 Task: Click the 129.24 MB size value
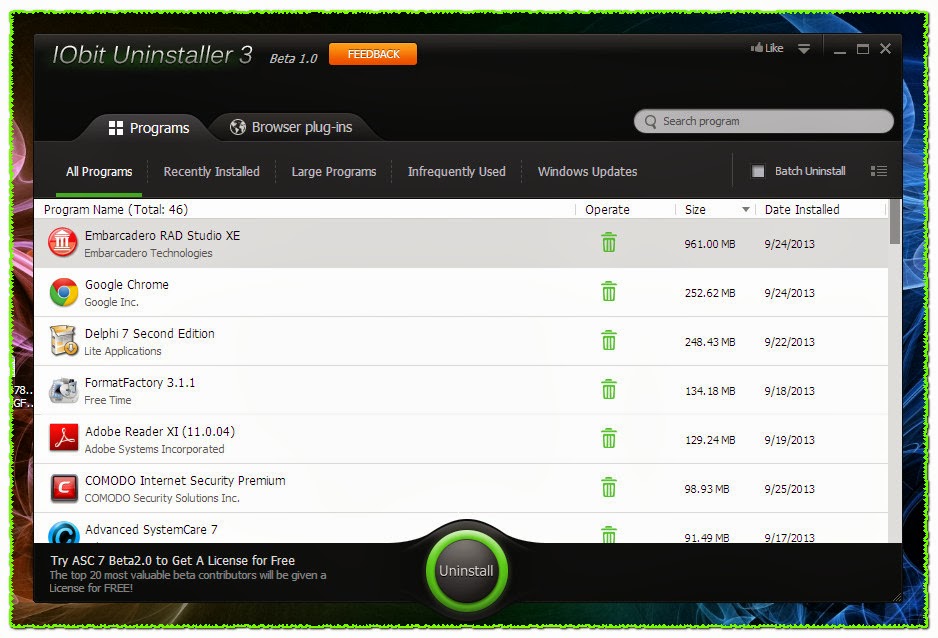(710, 440)
